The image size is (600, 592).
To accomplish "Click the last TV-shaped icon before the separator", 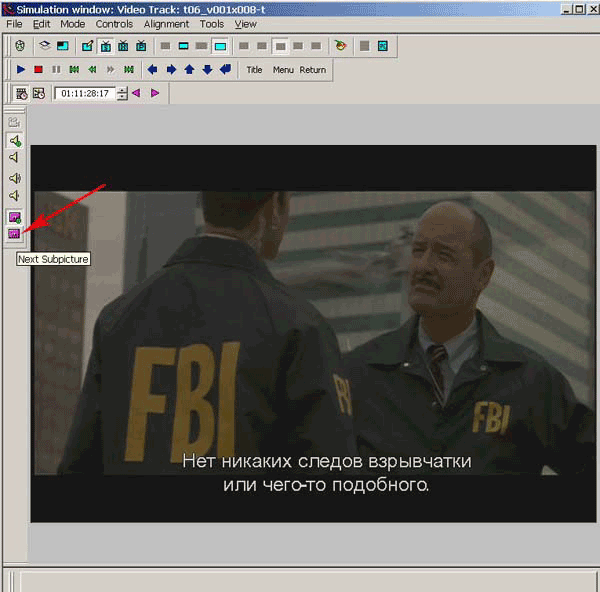I will (x=141, y=46).
